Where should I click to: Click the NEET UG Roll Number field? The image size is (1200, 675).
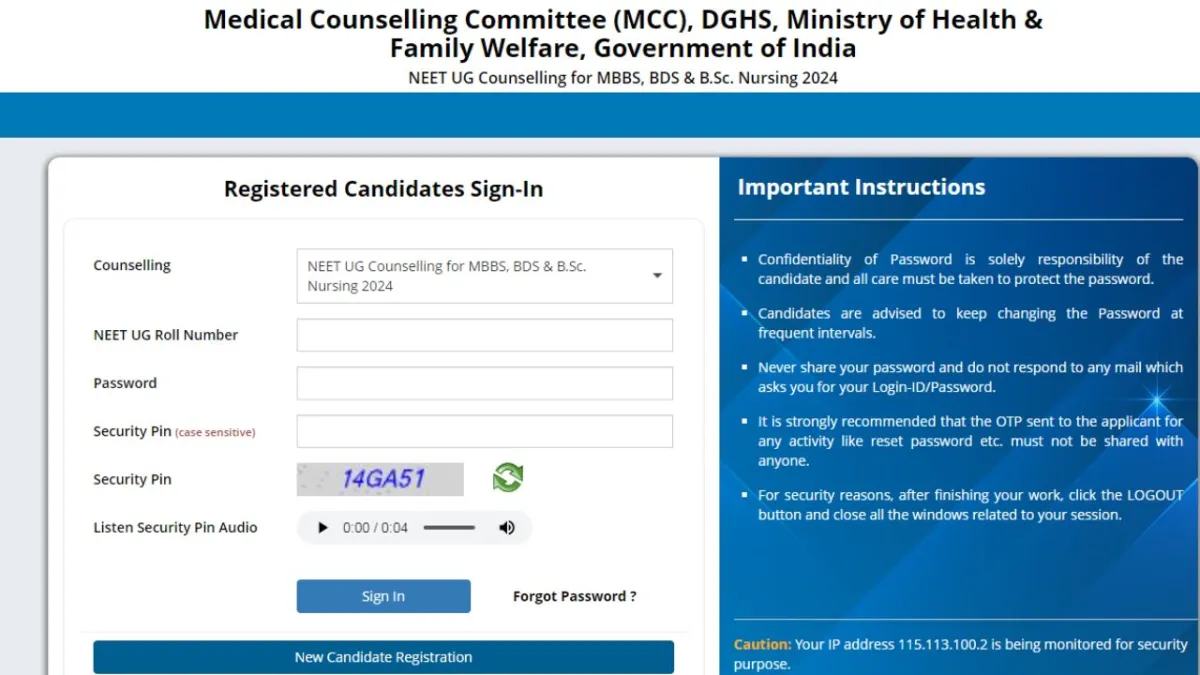[x=484, y=335]
